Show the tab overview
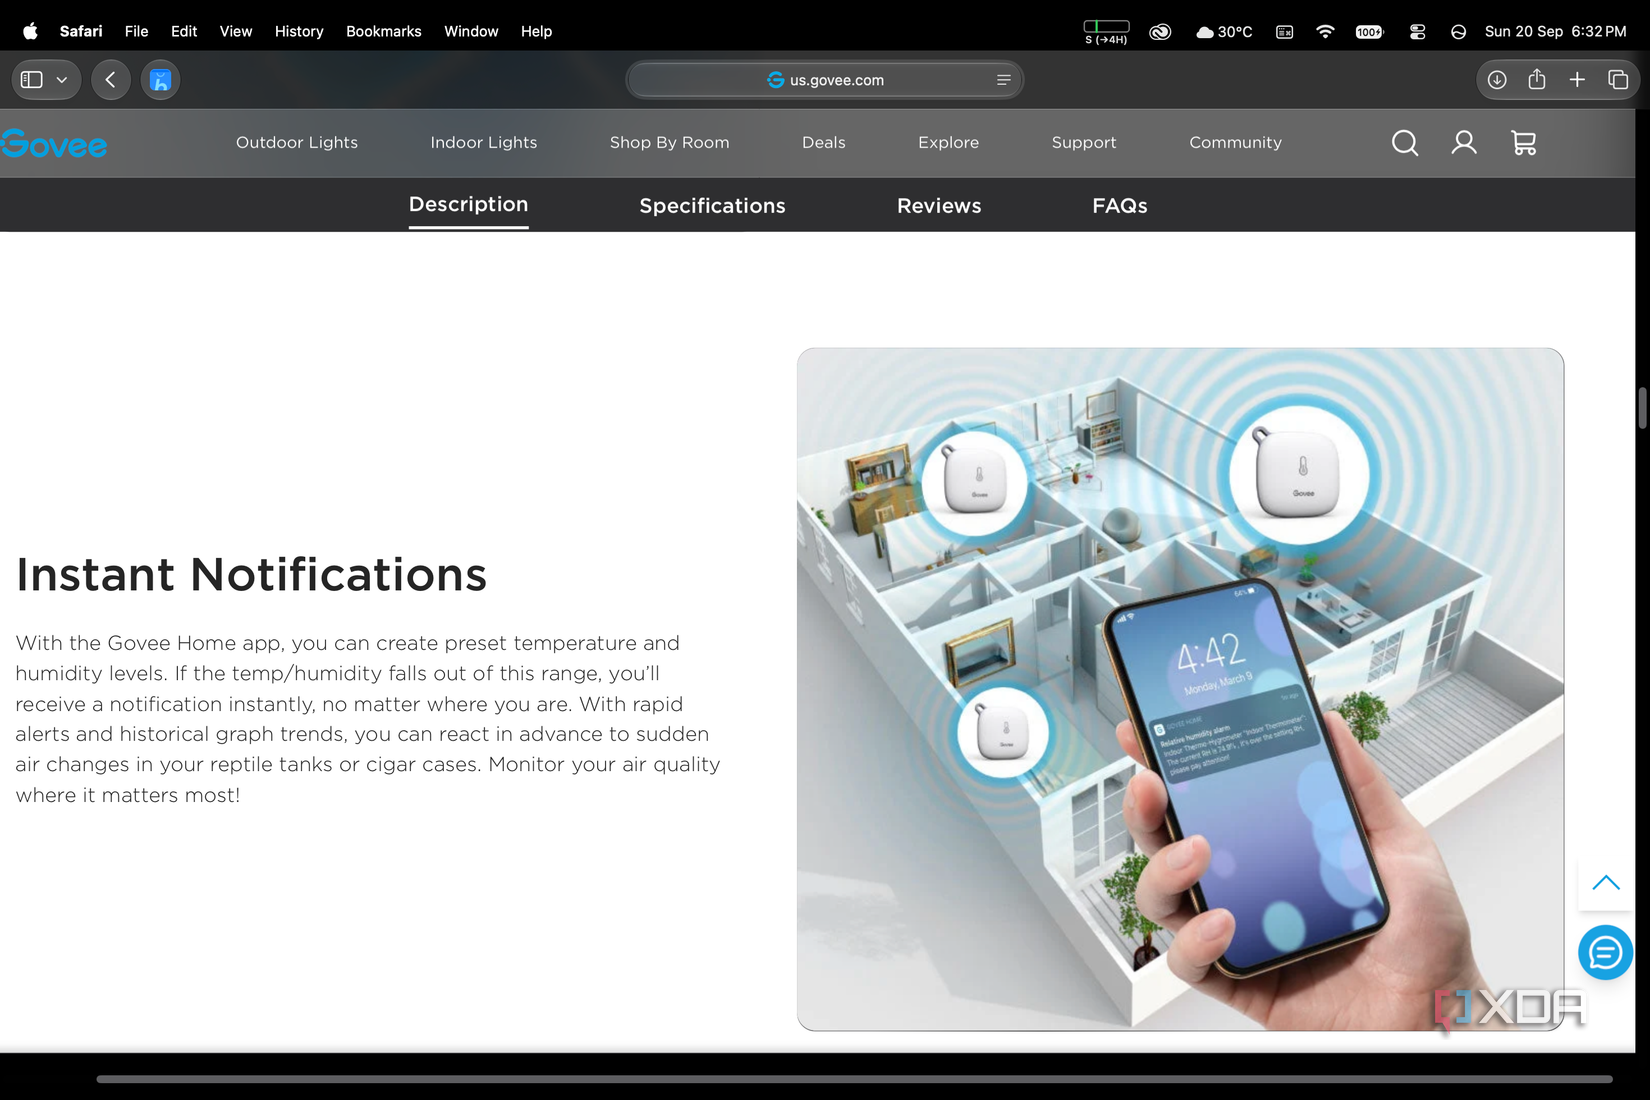The image size is (1650, 1100). [x=1618, y=80]
